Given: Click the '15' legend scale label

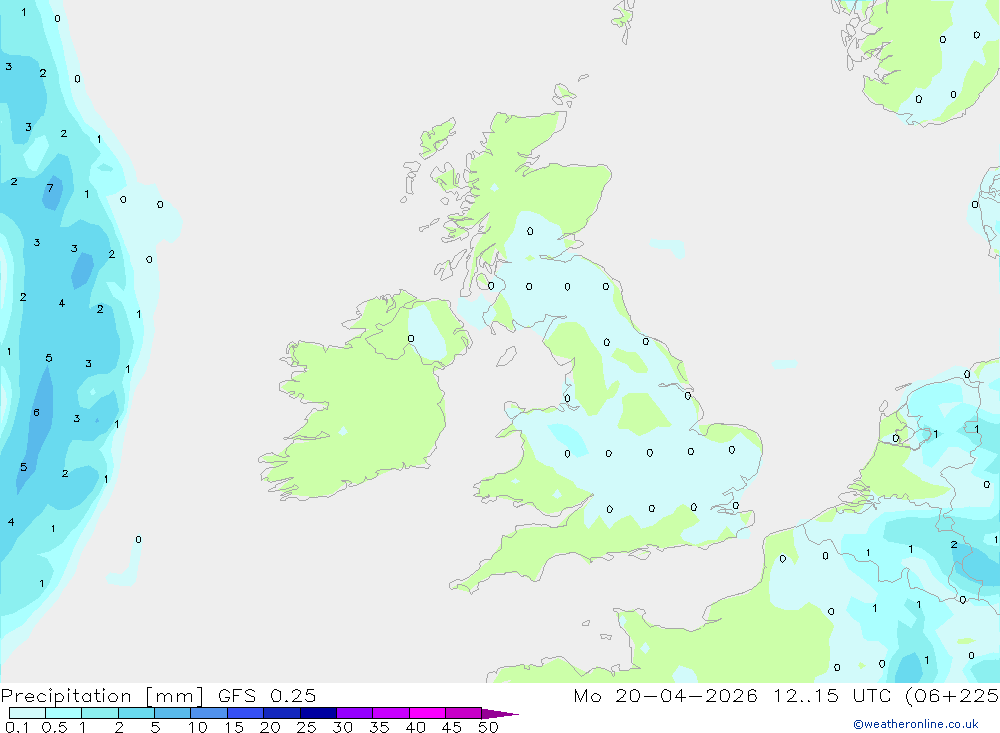Looking at the screenshot, I should pyautogui.click(x=234, y=727).
